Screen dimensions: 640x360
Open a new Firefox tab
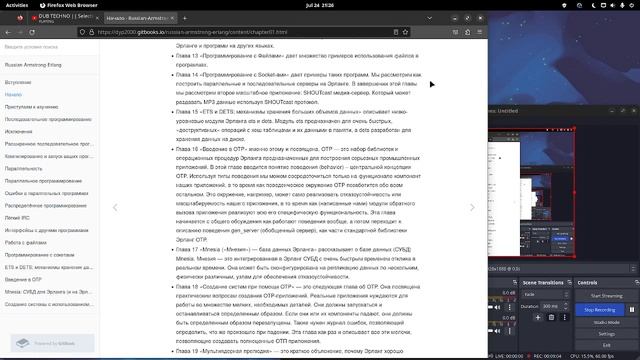point(185,18)
